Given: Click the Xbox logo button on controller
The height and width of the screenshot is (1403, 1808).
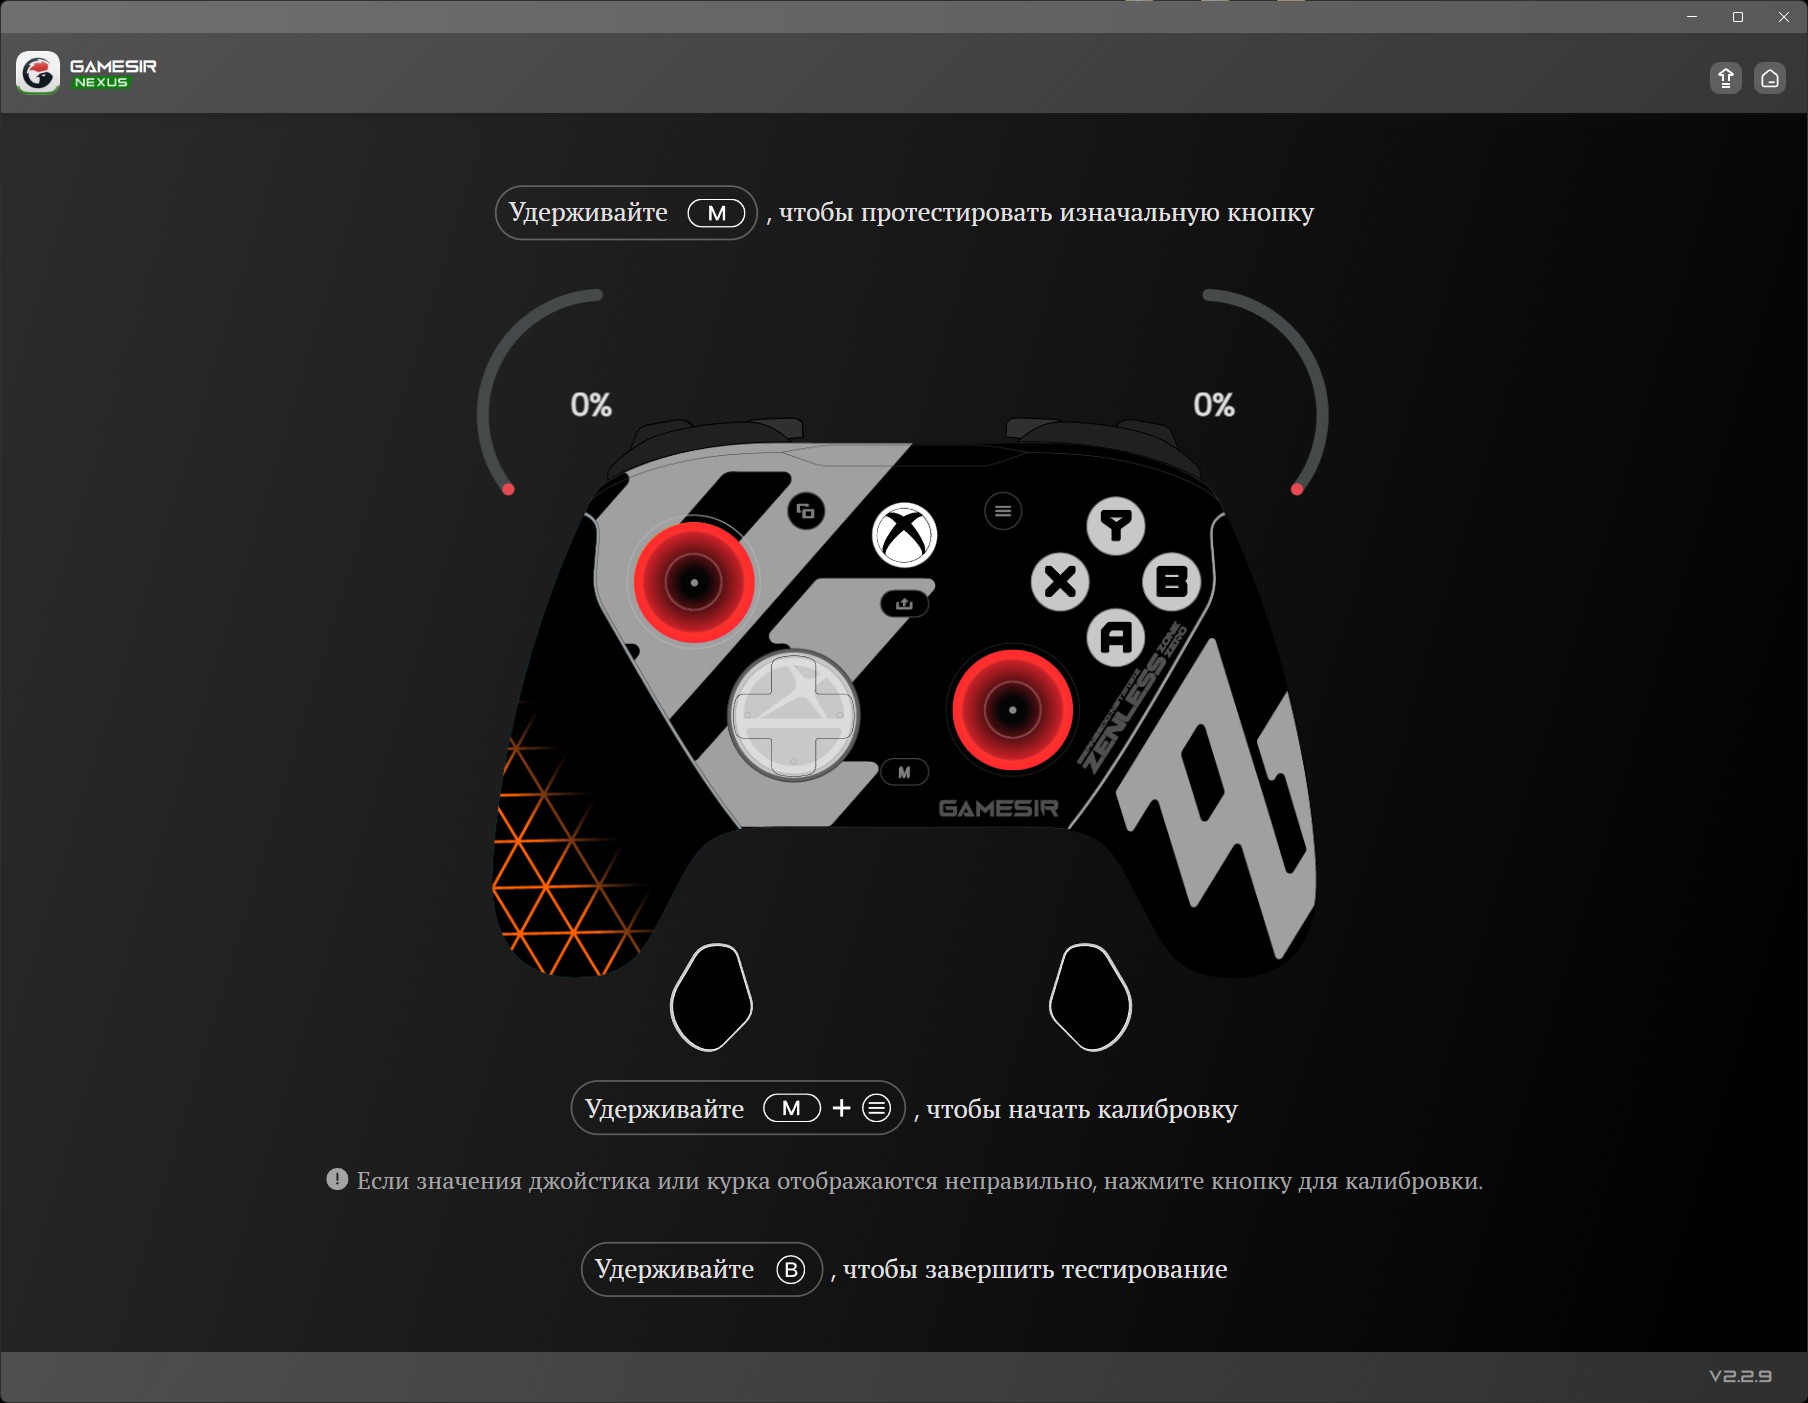Looking at the screenshot, I should (904, 534).
